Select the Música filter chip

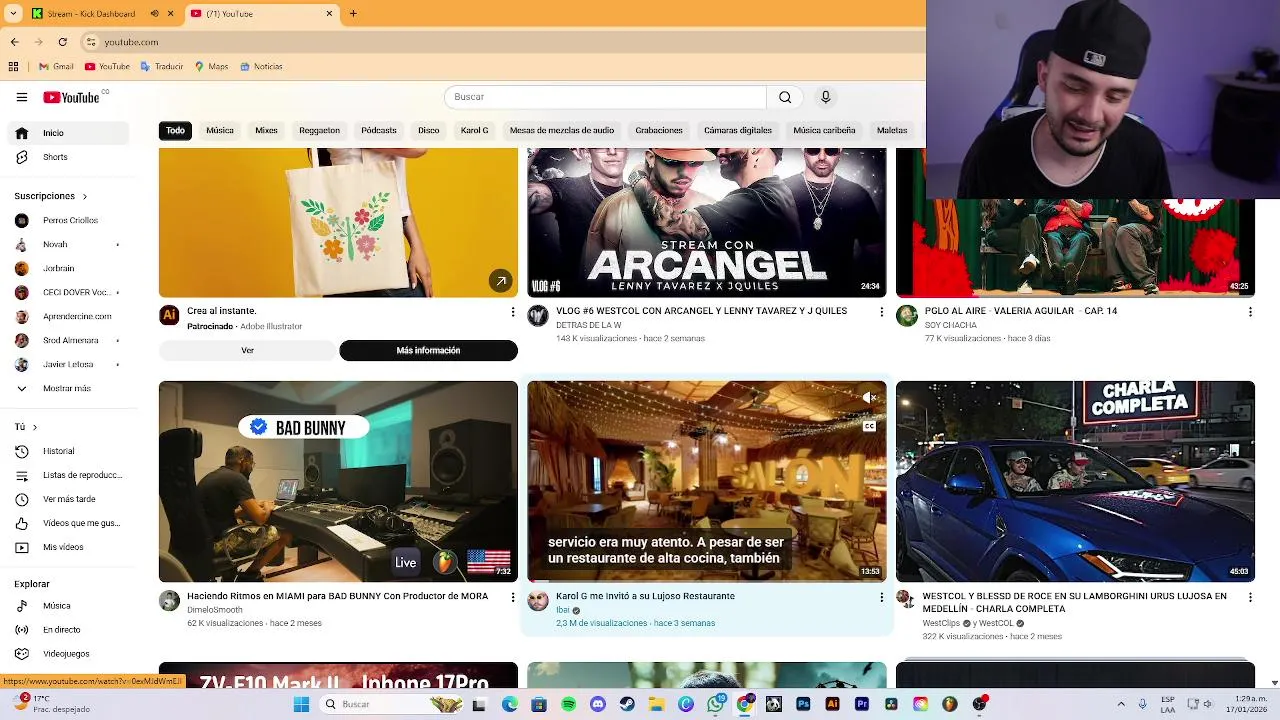(220, 131)
